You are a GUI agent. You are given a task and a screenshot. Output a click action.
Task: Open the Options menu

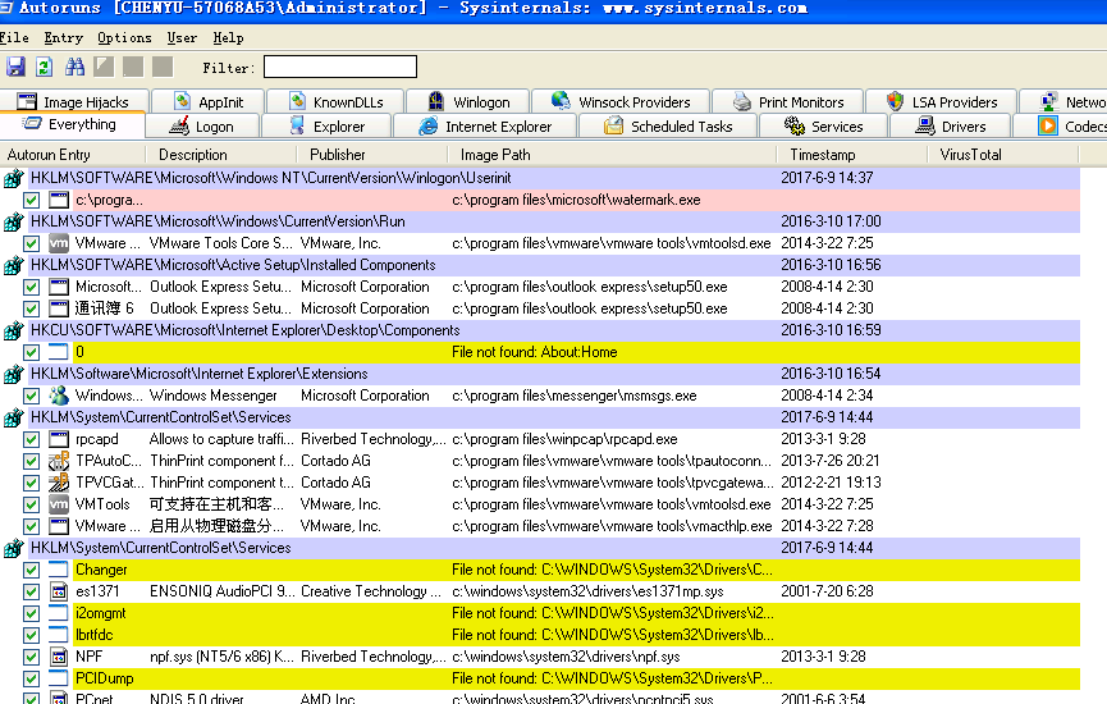(x=124, y=38)
